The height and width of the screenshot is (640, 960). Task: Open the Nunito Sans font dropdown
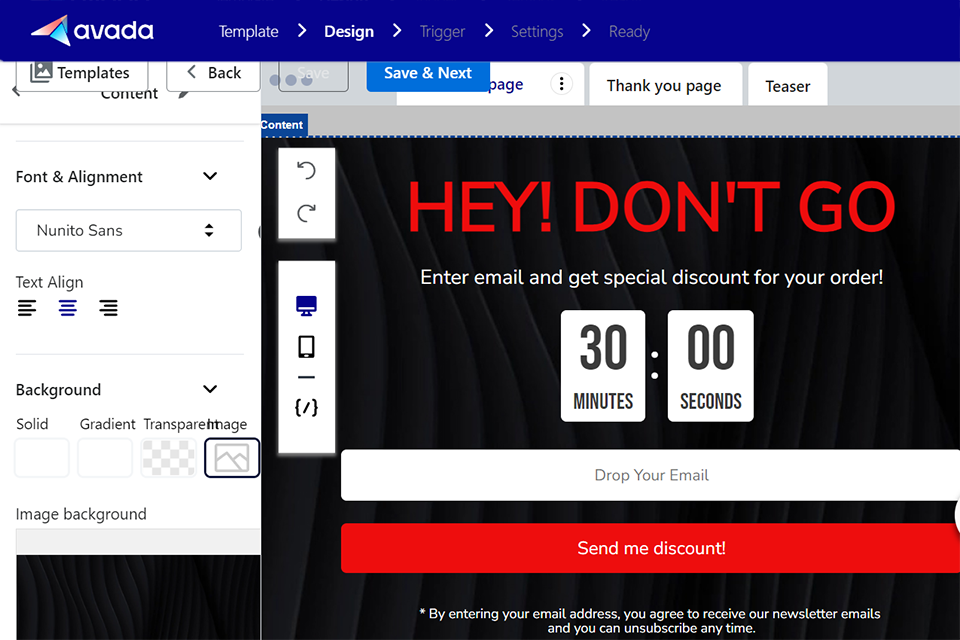click(x=129, y=230)
